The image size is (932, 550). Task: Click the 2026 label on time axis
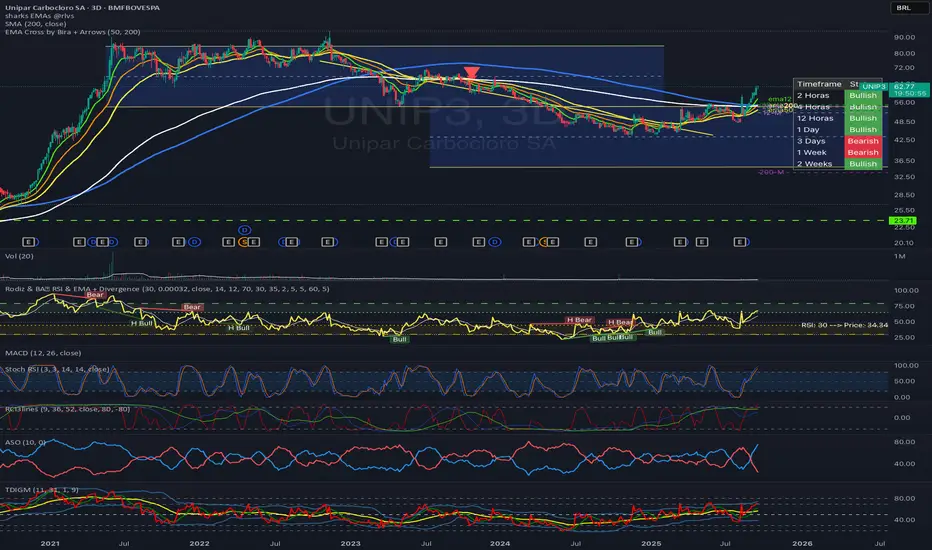click(802, 543)
